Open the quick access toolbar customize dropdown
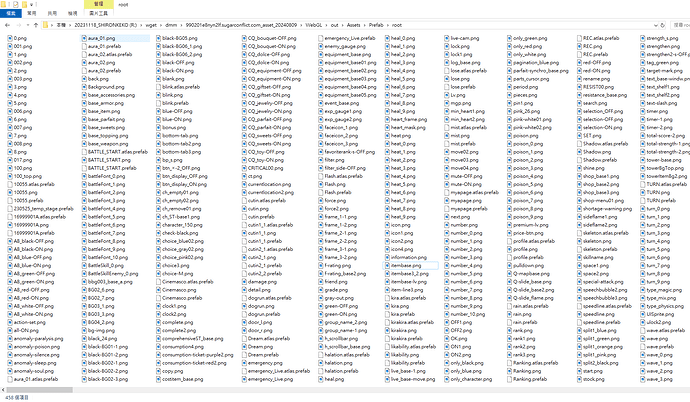 [x=31, y=4]
